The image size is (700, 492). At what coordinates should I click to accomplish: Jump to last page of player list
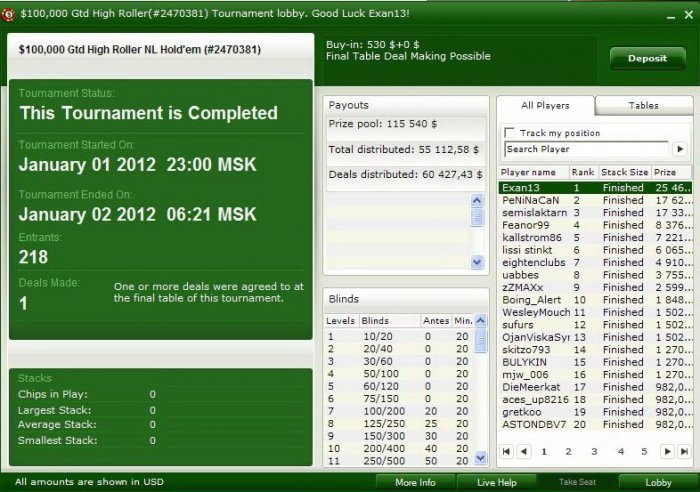pos(684,451)
